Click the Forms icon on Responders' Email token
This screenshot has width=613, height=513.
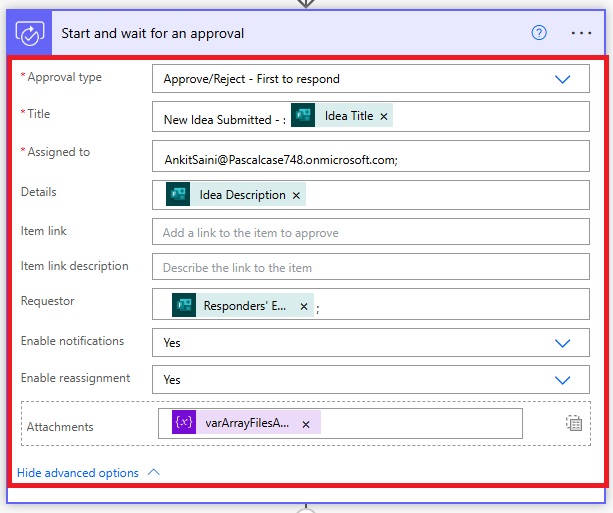[183, 306]
